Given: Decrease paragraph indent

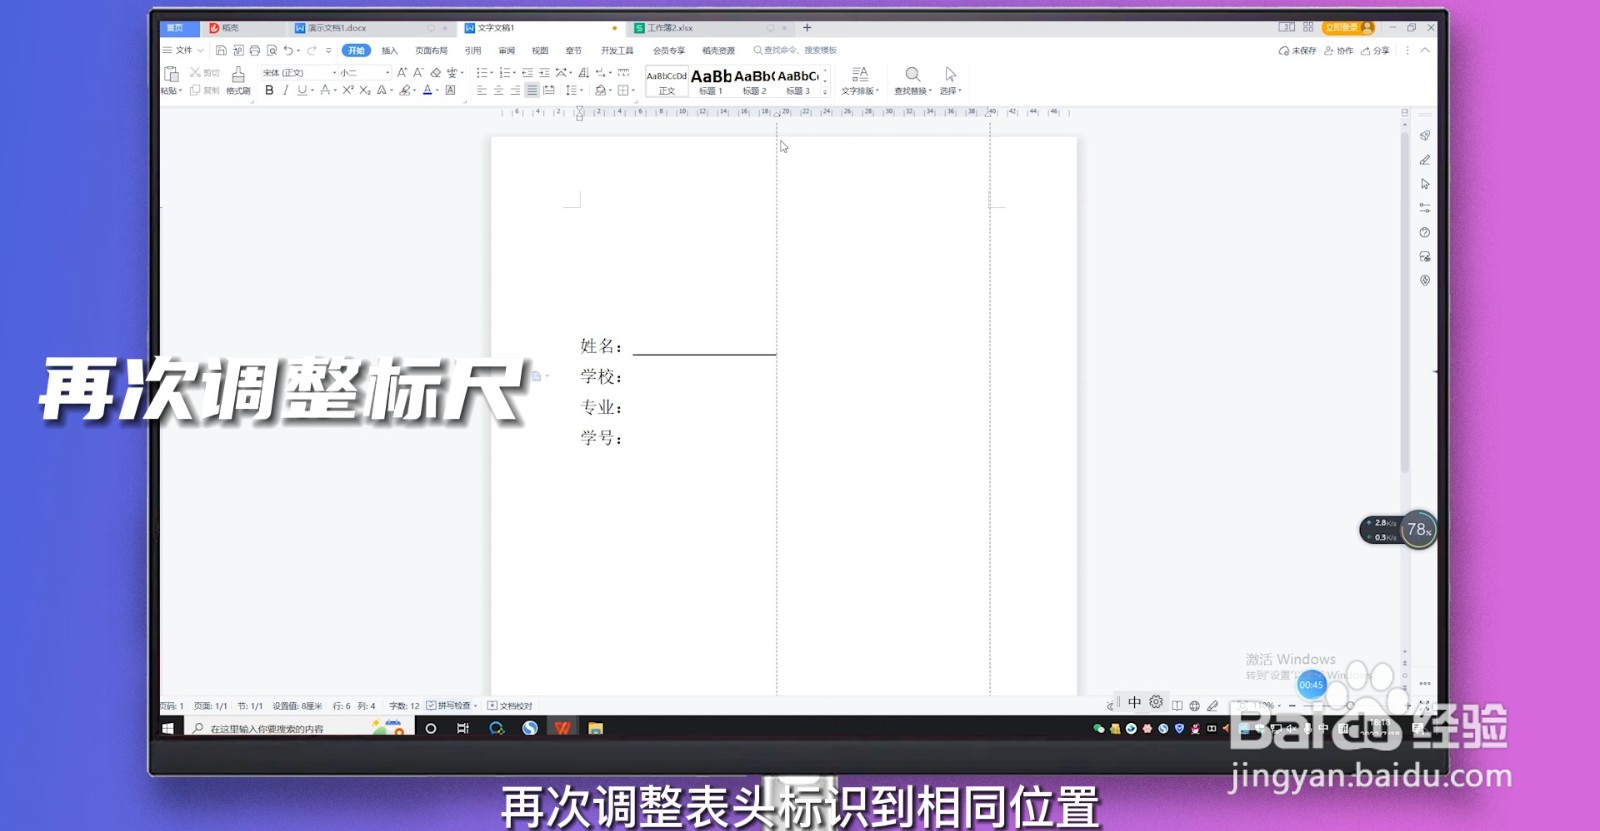Looking at the screenshot, I should pyautogui.click(x=527, y=72).
